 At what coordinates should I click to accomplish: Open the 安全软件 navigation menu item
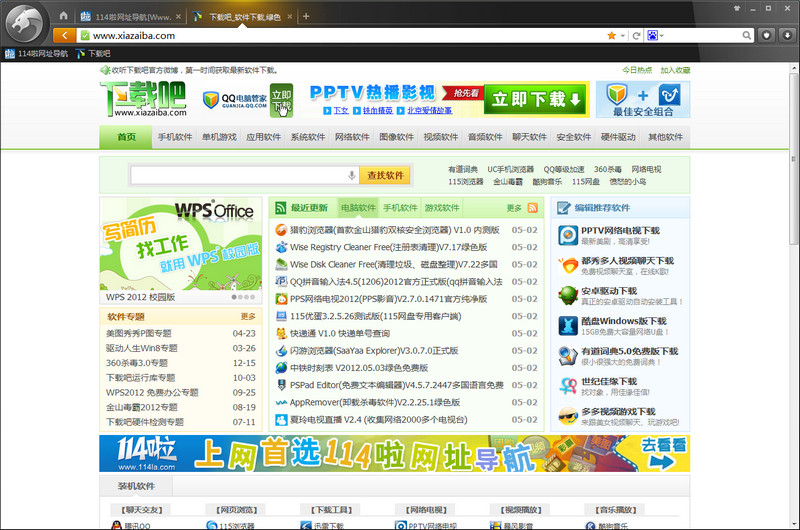[573, 137]
